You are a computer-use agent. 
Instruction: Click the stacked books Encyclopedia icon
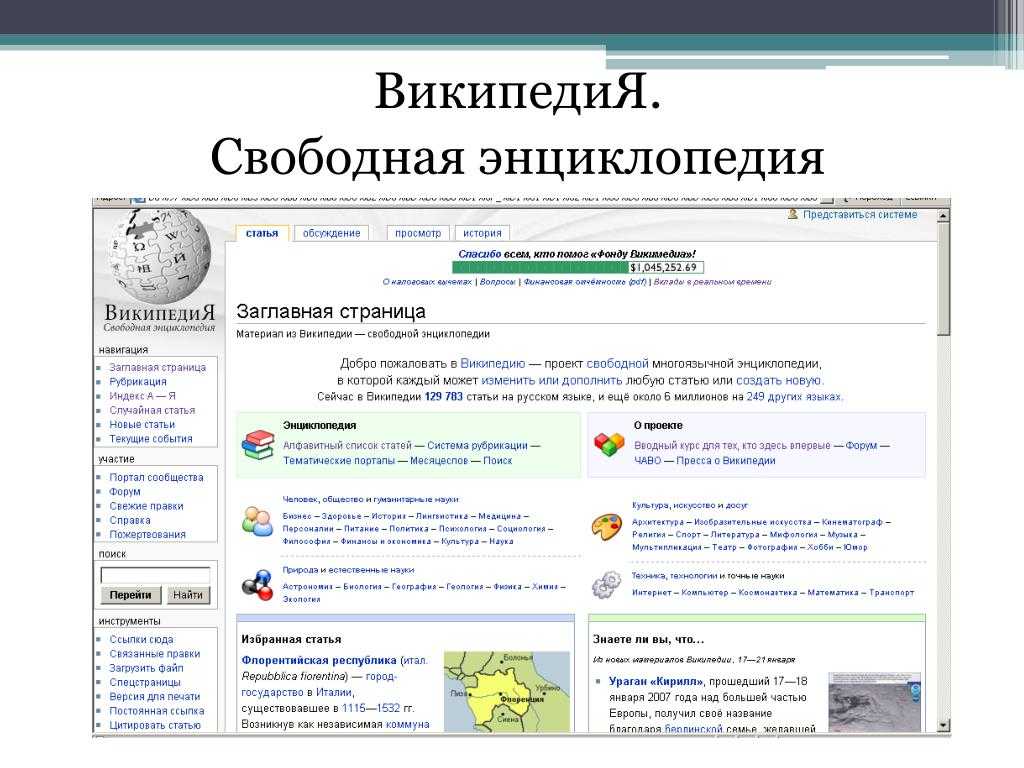point(258,445)
